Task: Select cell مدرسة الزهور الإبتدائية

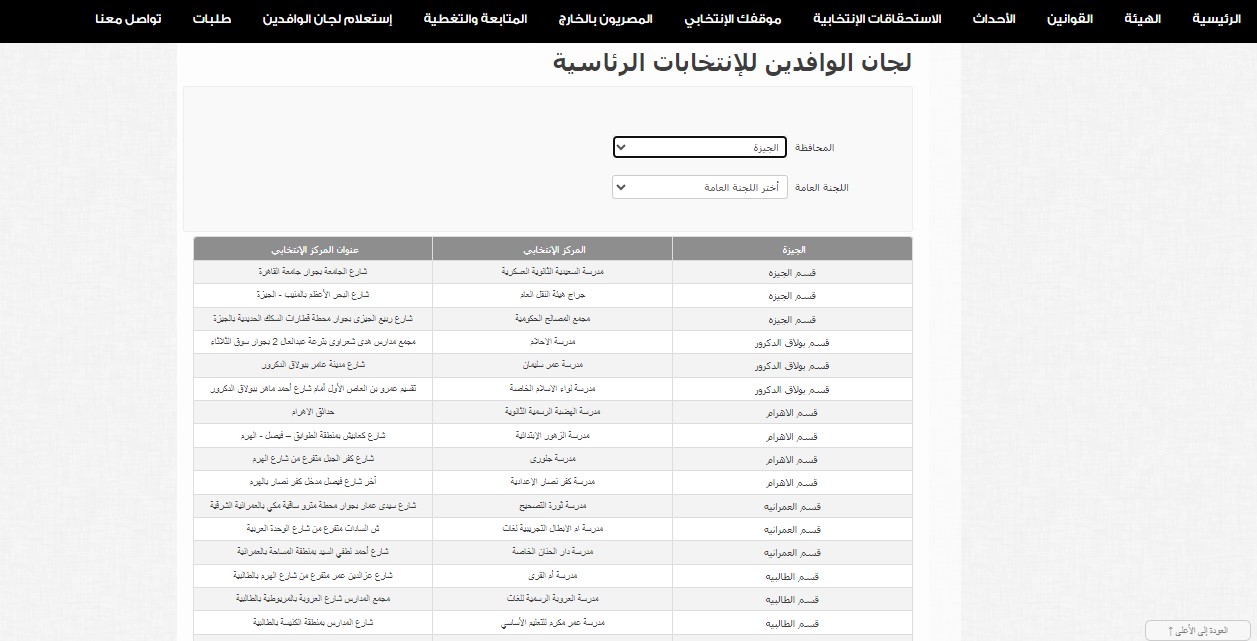Action: (553, 436)
